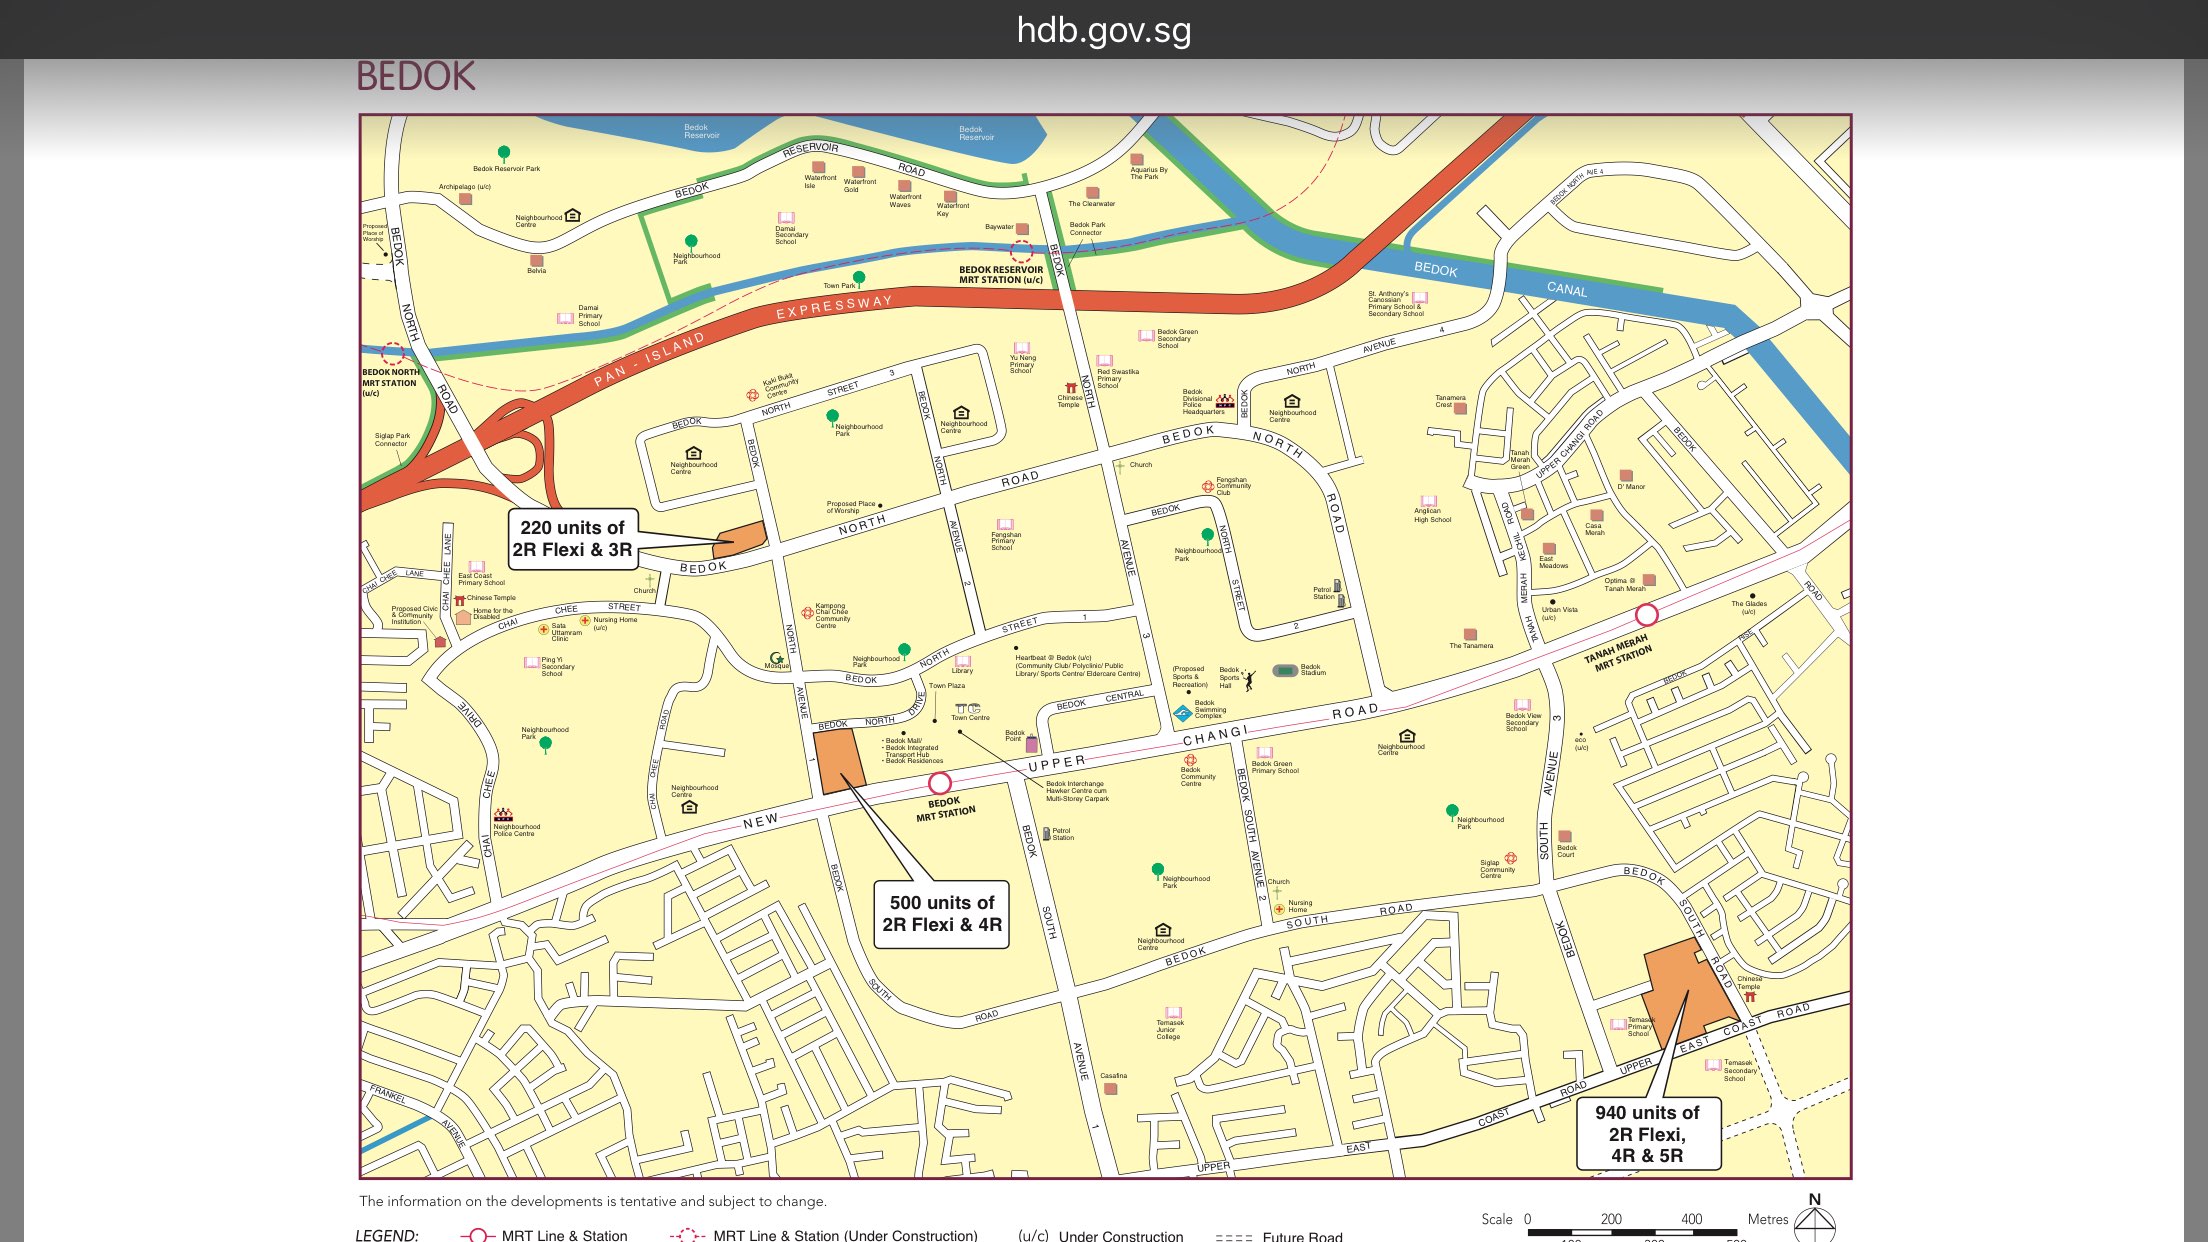The image size is (2208, 1242).
Task: Click the Library book icon near Town Plaza
Action: 963,661
